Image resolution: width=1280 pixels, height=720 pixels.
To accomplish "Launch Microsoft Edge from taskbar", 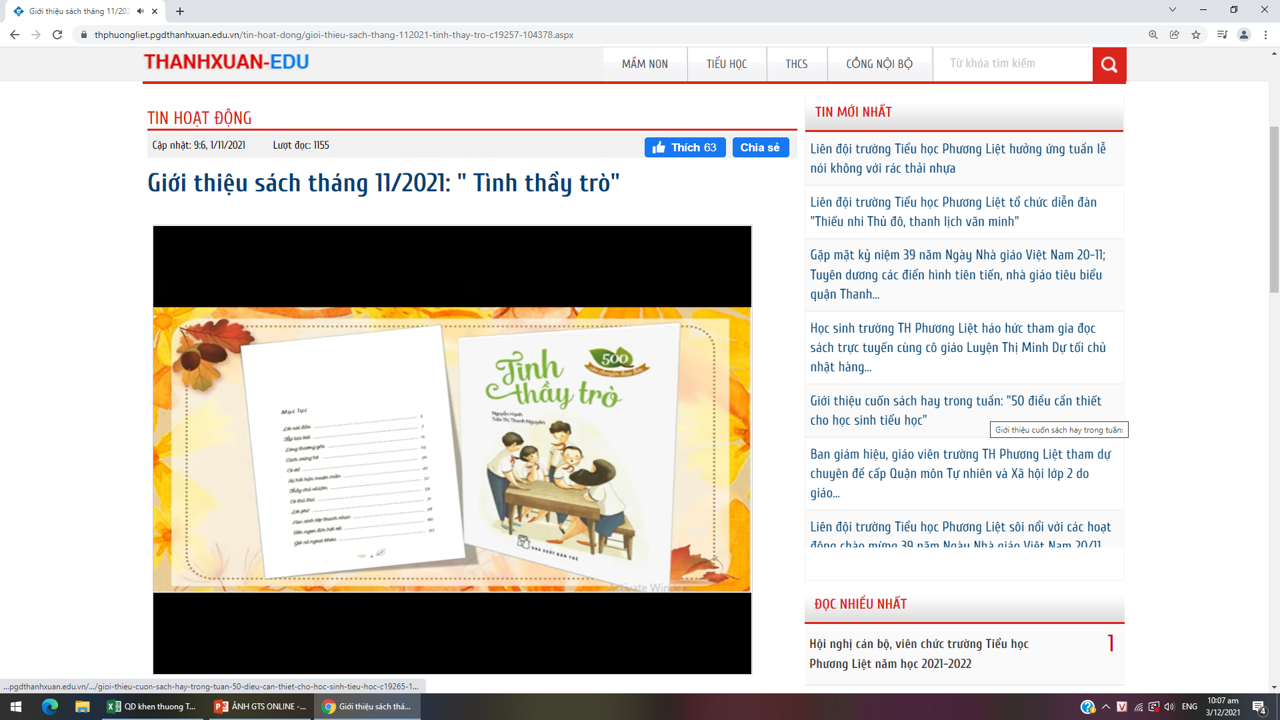I will coord(49,707).
